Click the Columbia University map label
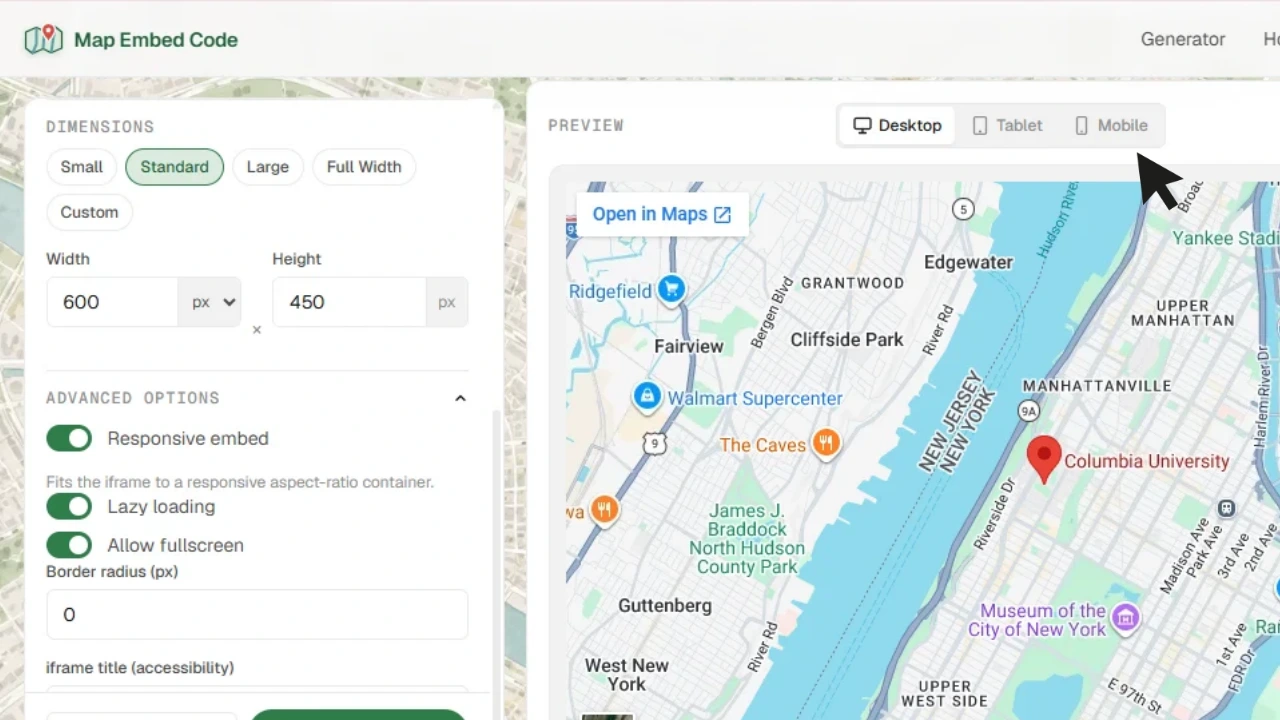 click(x=1146, y=461)
